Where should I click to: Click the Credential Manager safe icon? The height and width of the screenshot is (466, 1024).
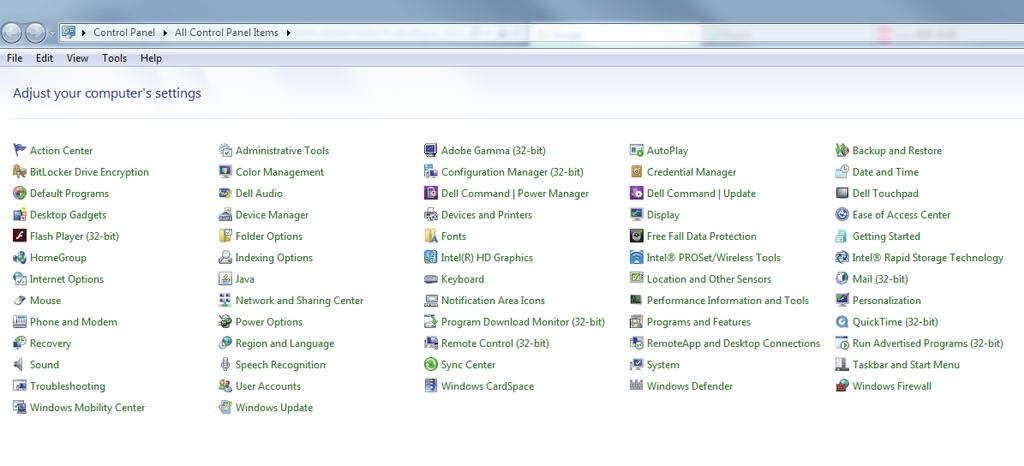click(x=636, y=172)
